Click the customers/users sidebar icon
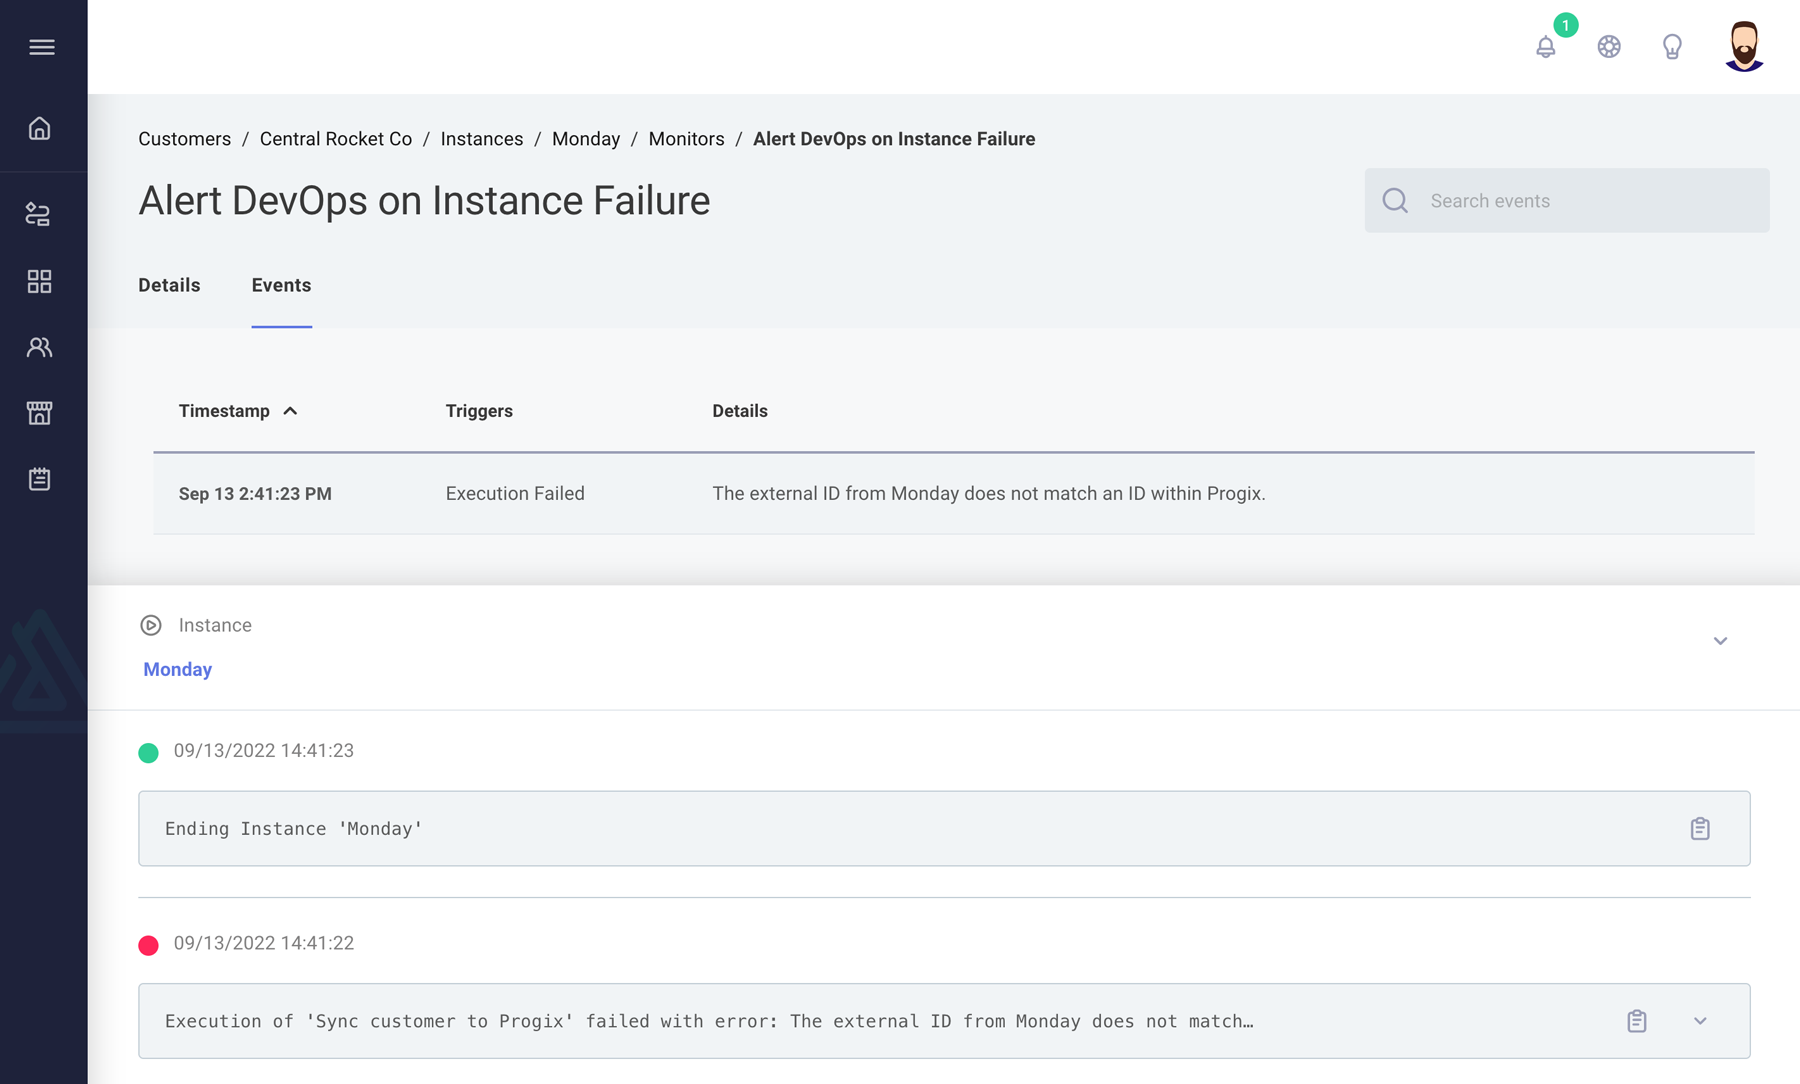 (x=40, y=346)
